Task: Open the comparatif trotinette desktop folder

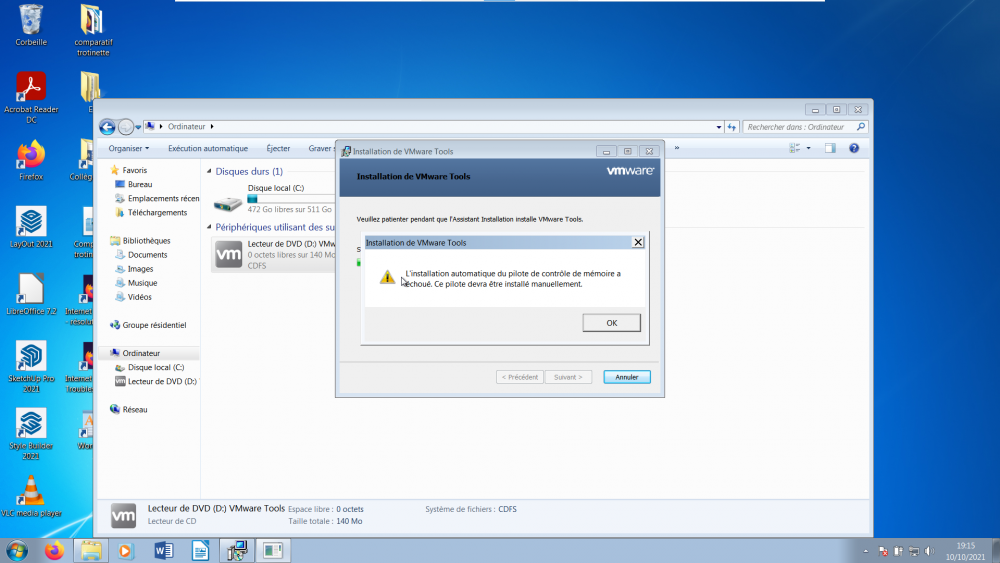Action: coord(92,30)
